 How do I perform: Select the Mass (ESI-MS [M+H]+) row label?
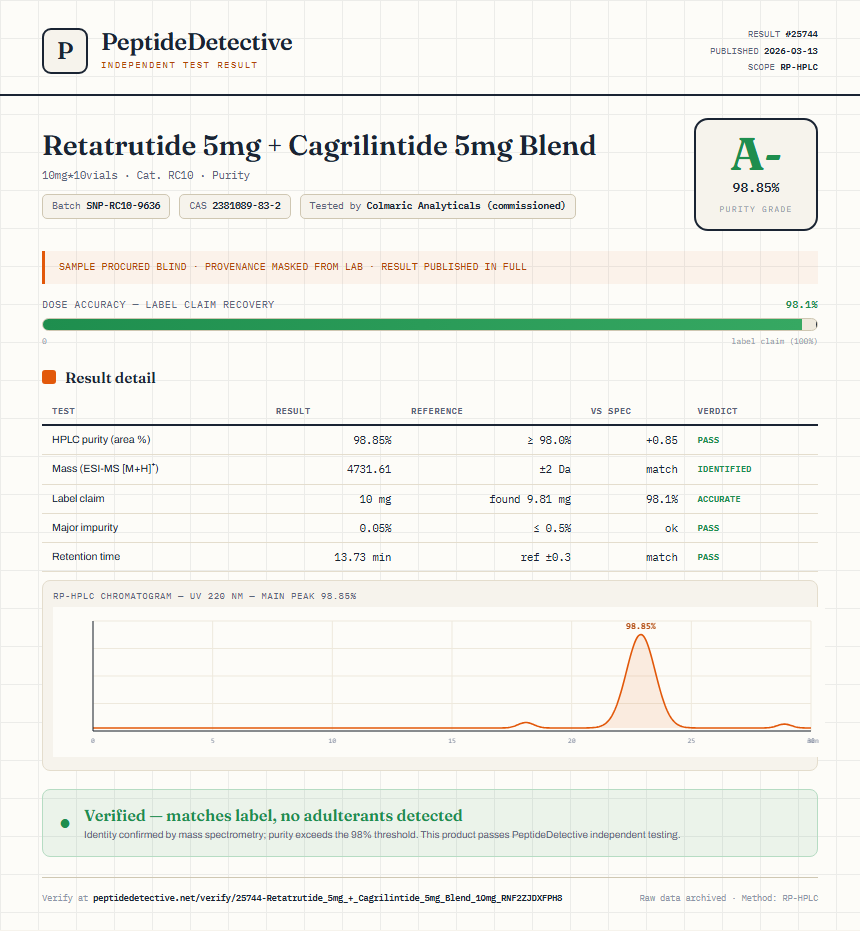click(105, 468)
